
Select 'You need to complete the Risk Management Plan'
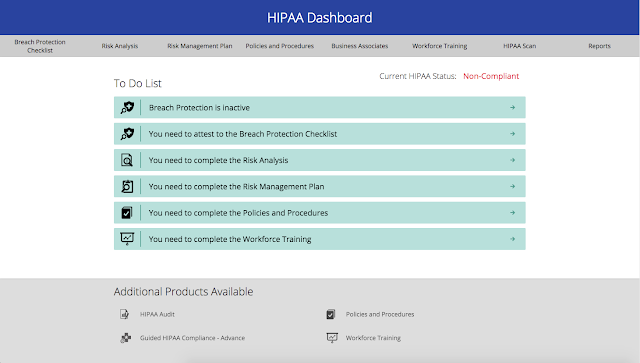pyautogui.click(x=320, y=186)
